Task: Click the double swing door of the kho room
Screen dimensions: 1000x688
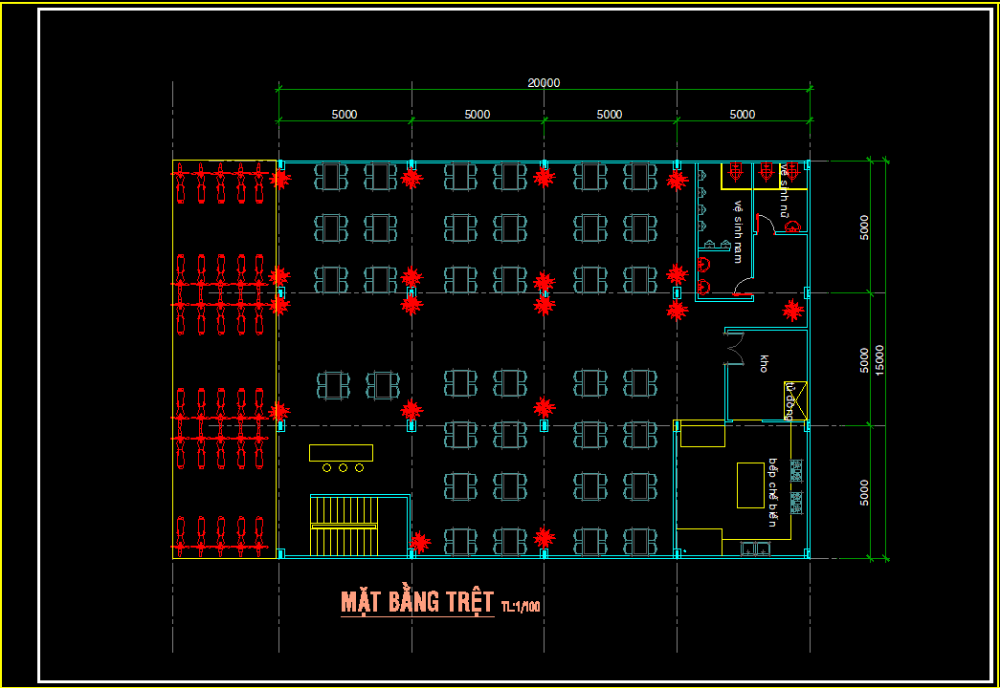Action: click(x=734, y=348)
